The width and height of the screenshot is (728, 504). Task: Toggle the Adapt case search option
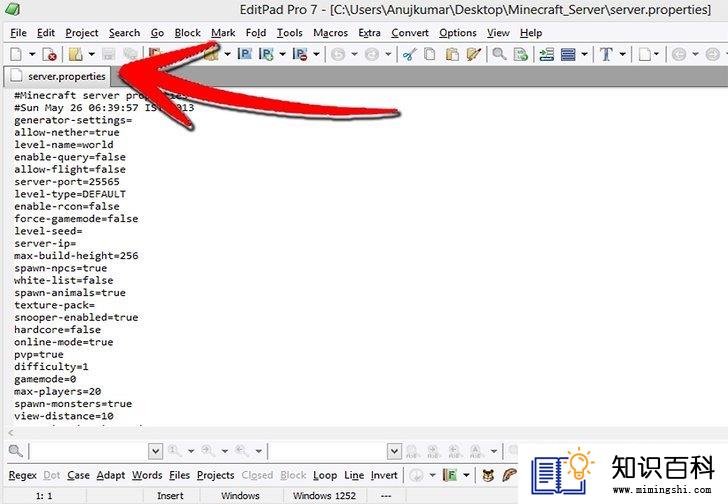click(x=110, y=476)
